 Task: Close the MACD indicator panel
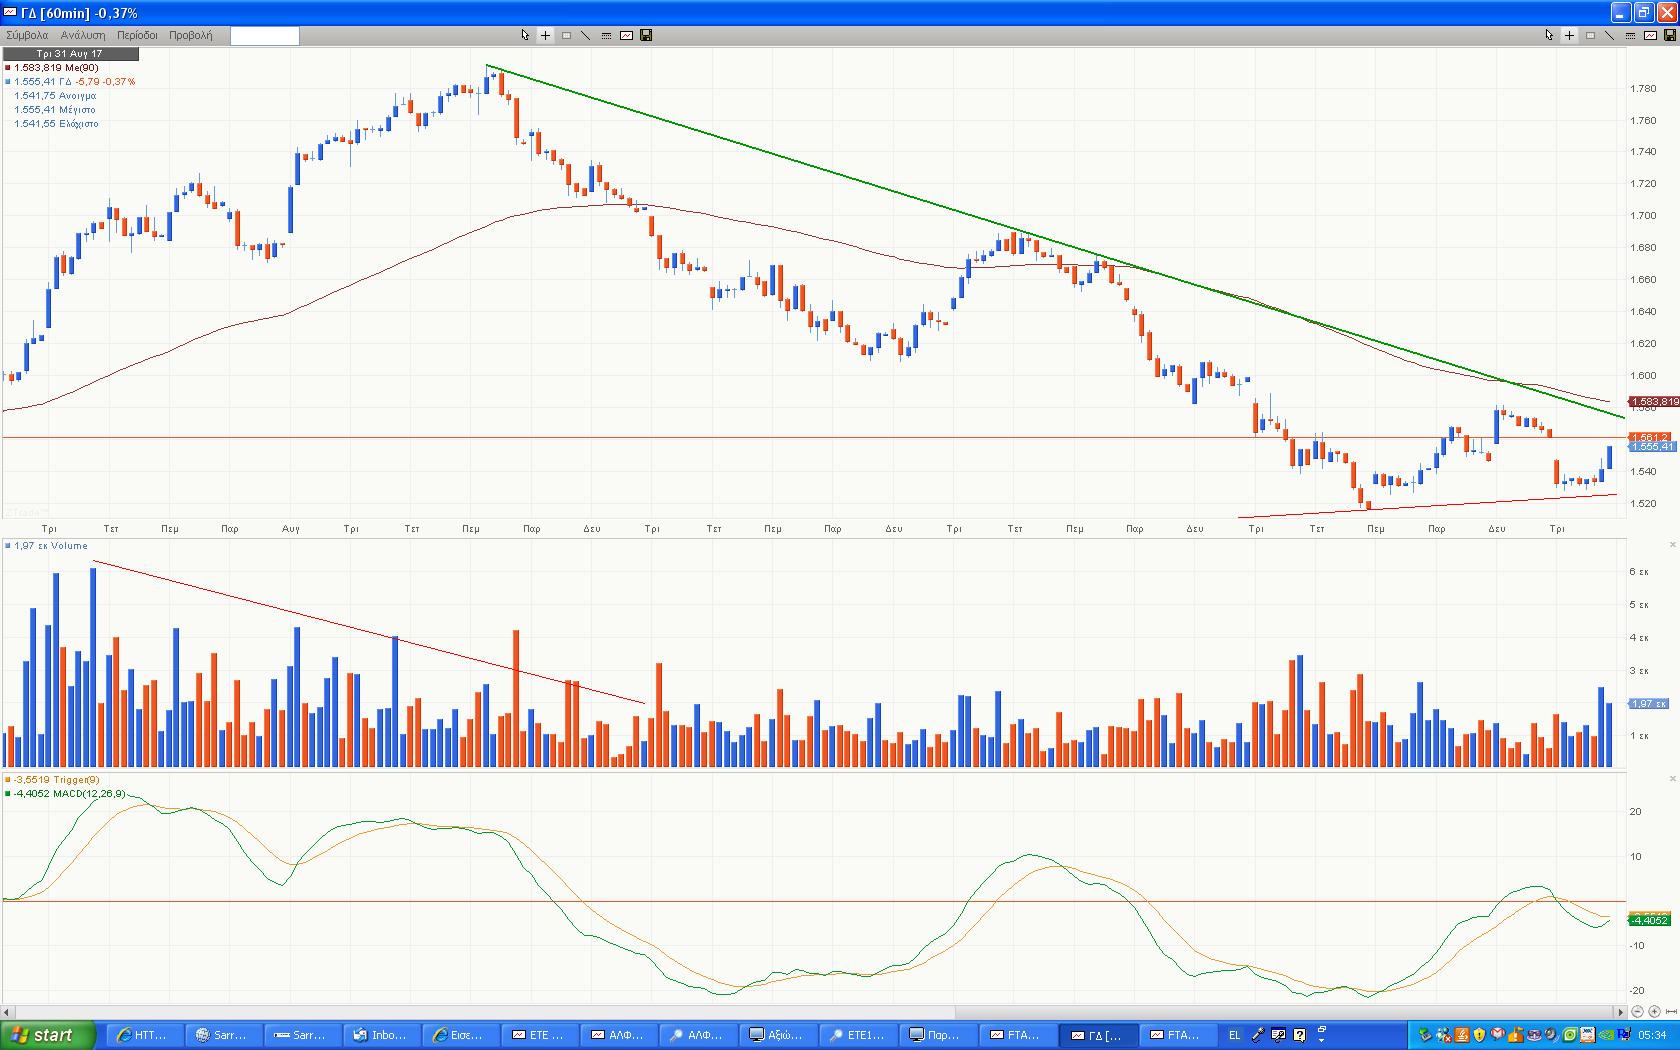pos(1672,779)
